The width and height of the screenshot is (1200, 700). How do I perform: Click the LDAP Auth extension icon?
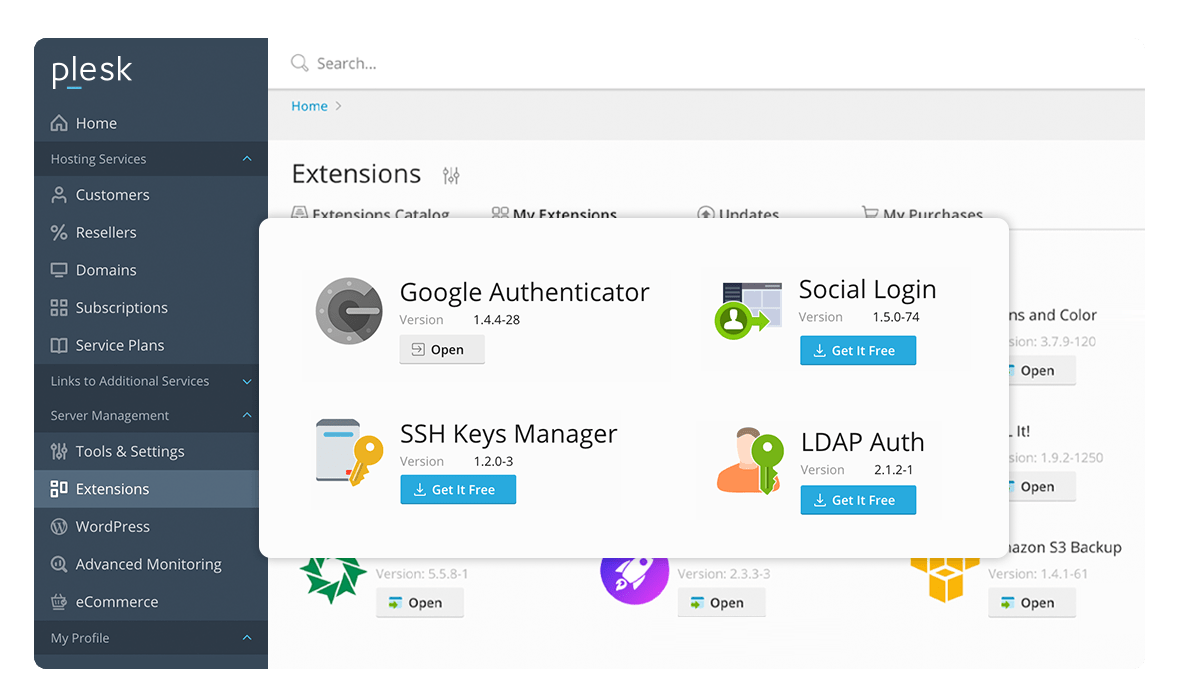coord(749,461)
